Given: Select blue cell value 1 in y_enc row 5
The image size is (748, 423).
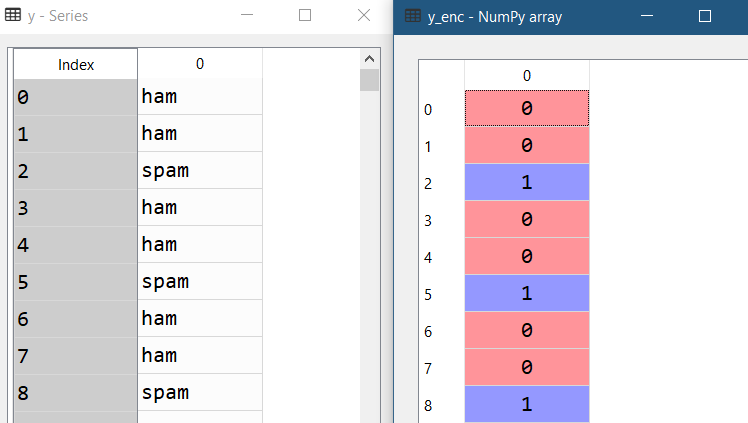Looking at the screenshot, I should 527,293.
